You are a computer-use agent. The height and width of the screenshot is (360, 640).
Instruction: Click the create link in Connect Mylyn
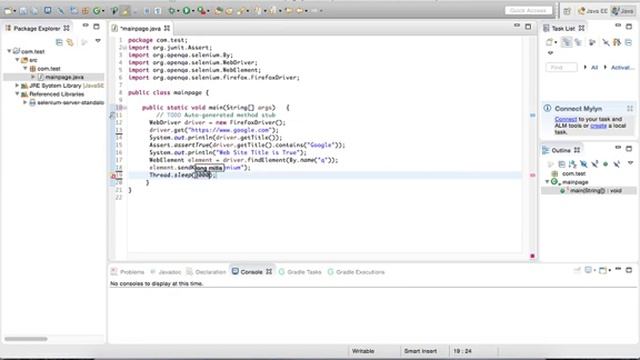[598, 126]
